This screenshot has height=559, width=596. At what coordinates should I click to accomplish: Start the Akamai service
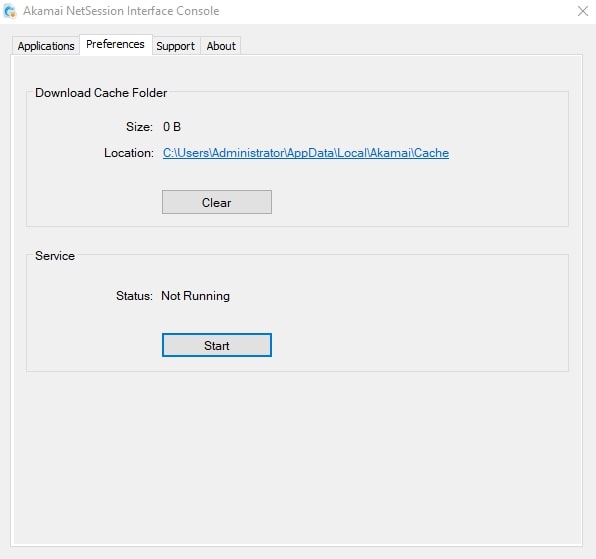pyautogui.click(x=217, y=345)
